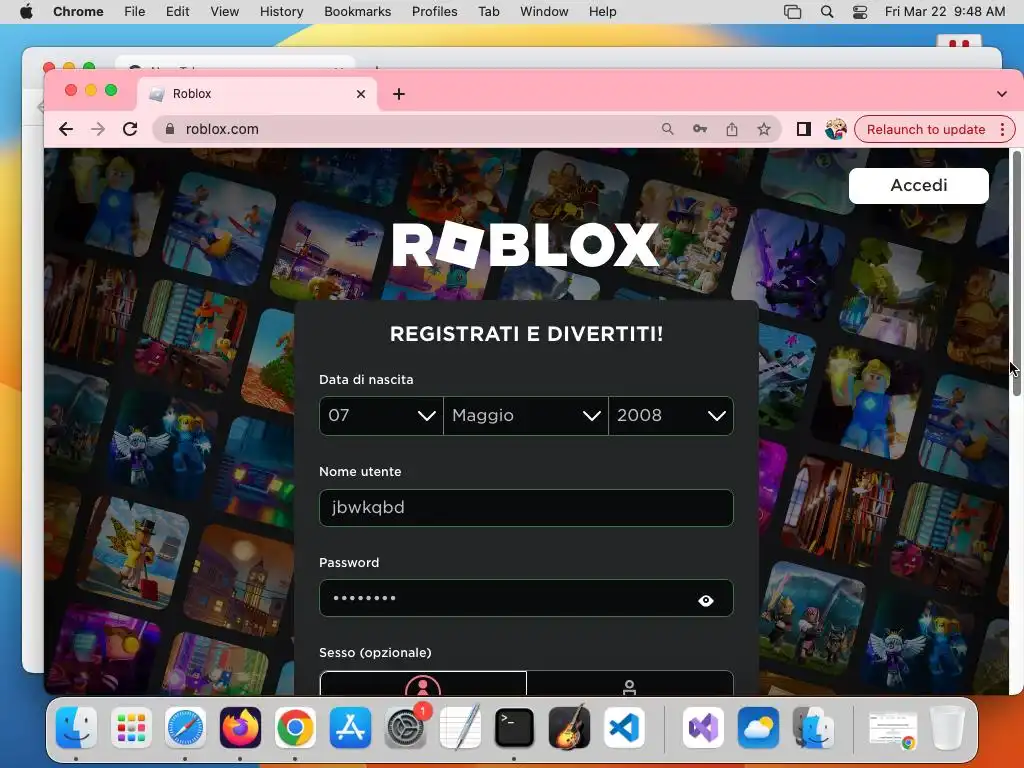Open Terminal from the dock

(515, 728)
